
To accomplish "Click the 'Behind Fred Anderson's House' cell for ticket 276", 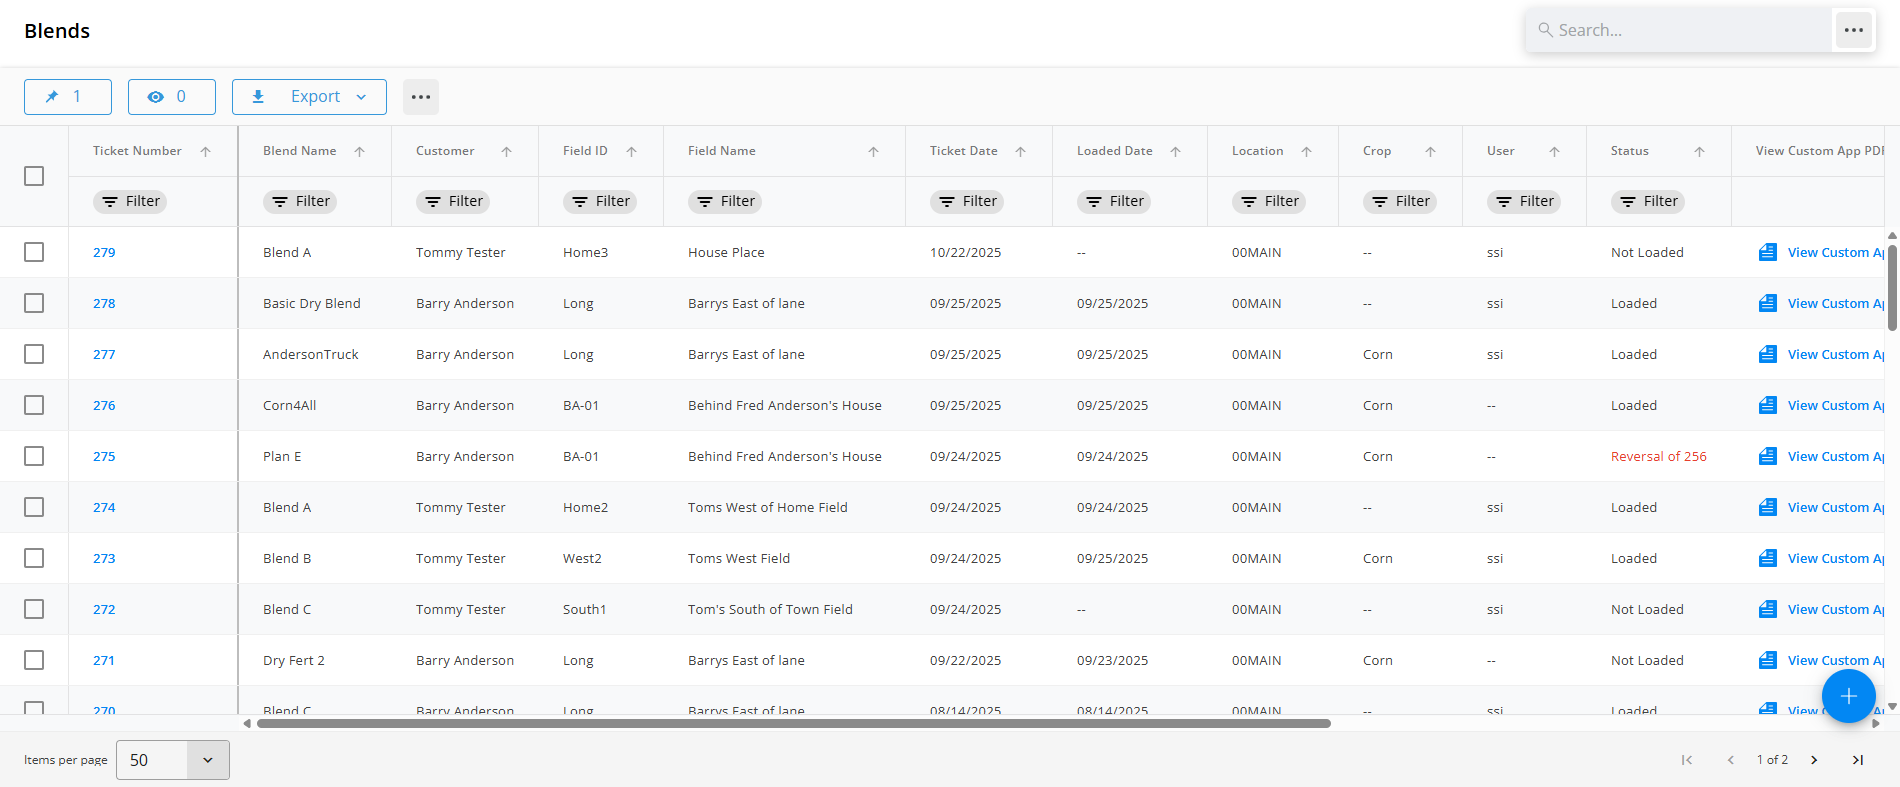I will tap(785, 405).
